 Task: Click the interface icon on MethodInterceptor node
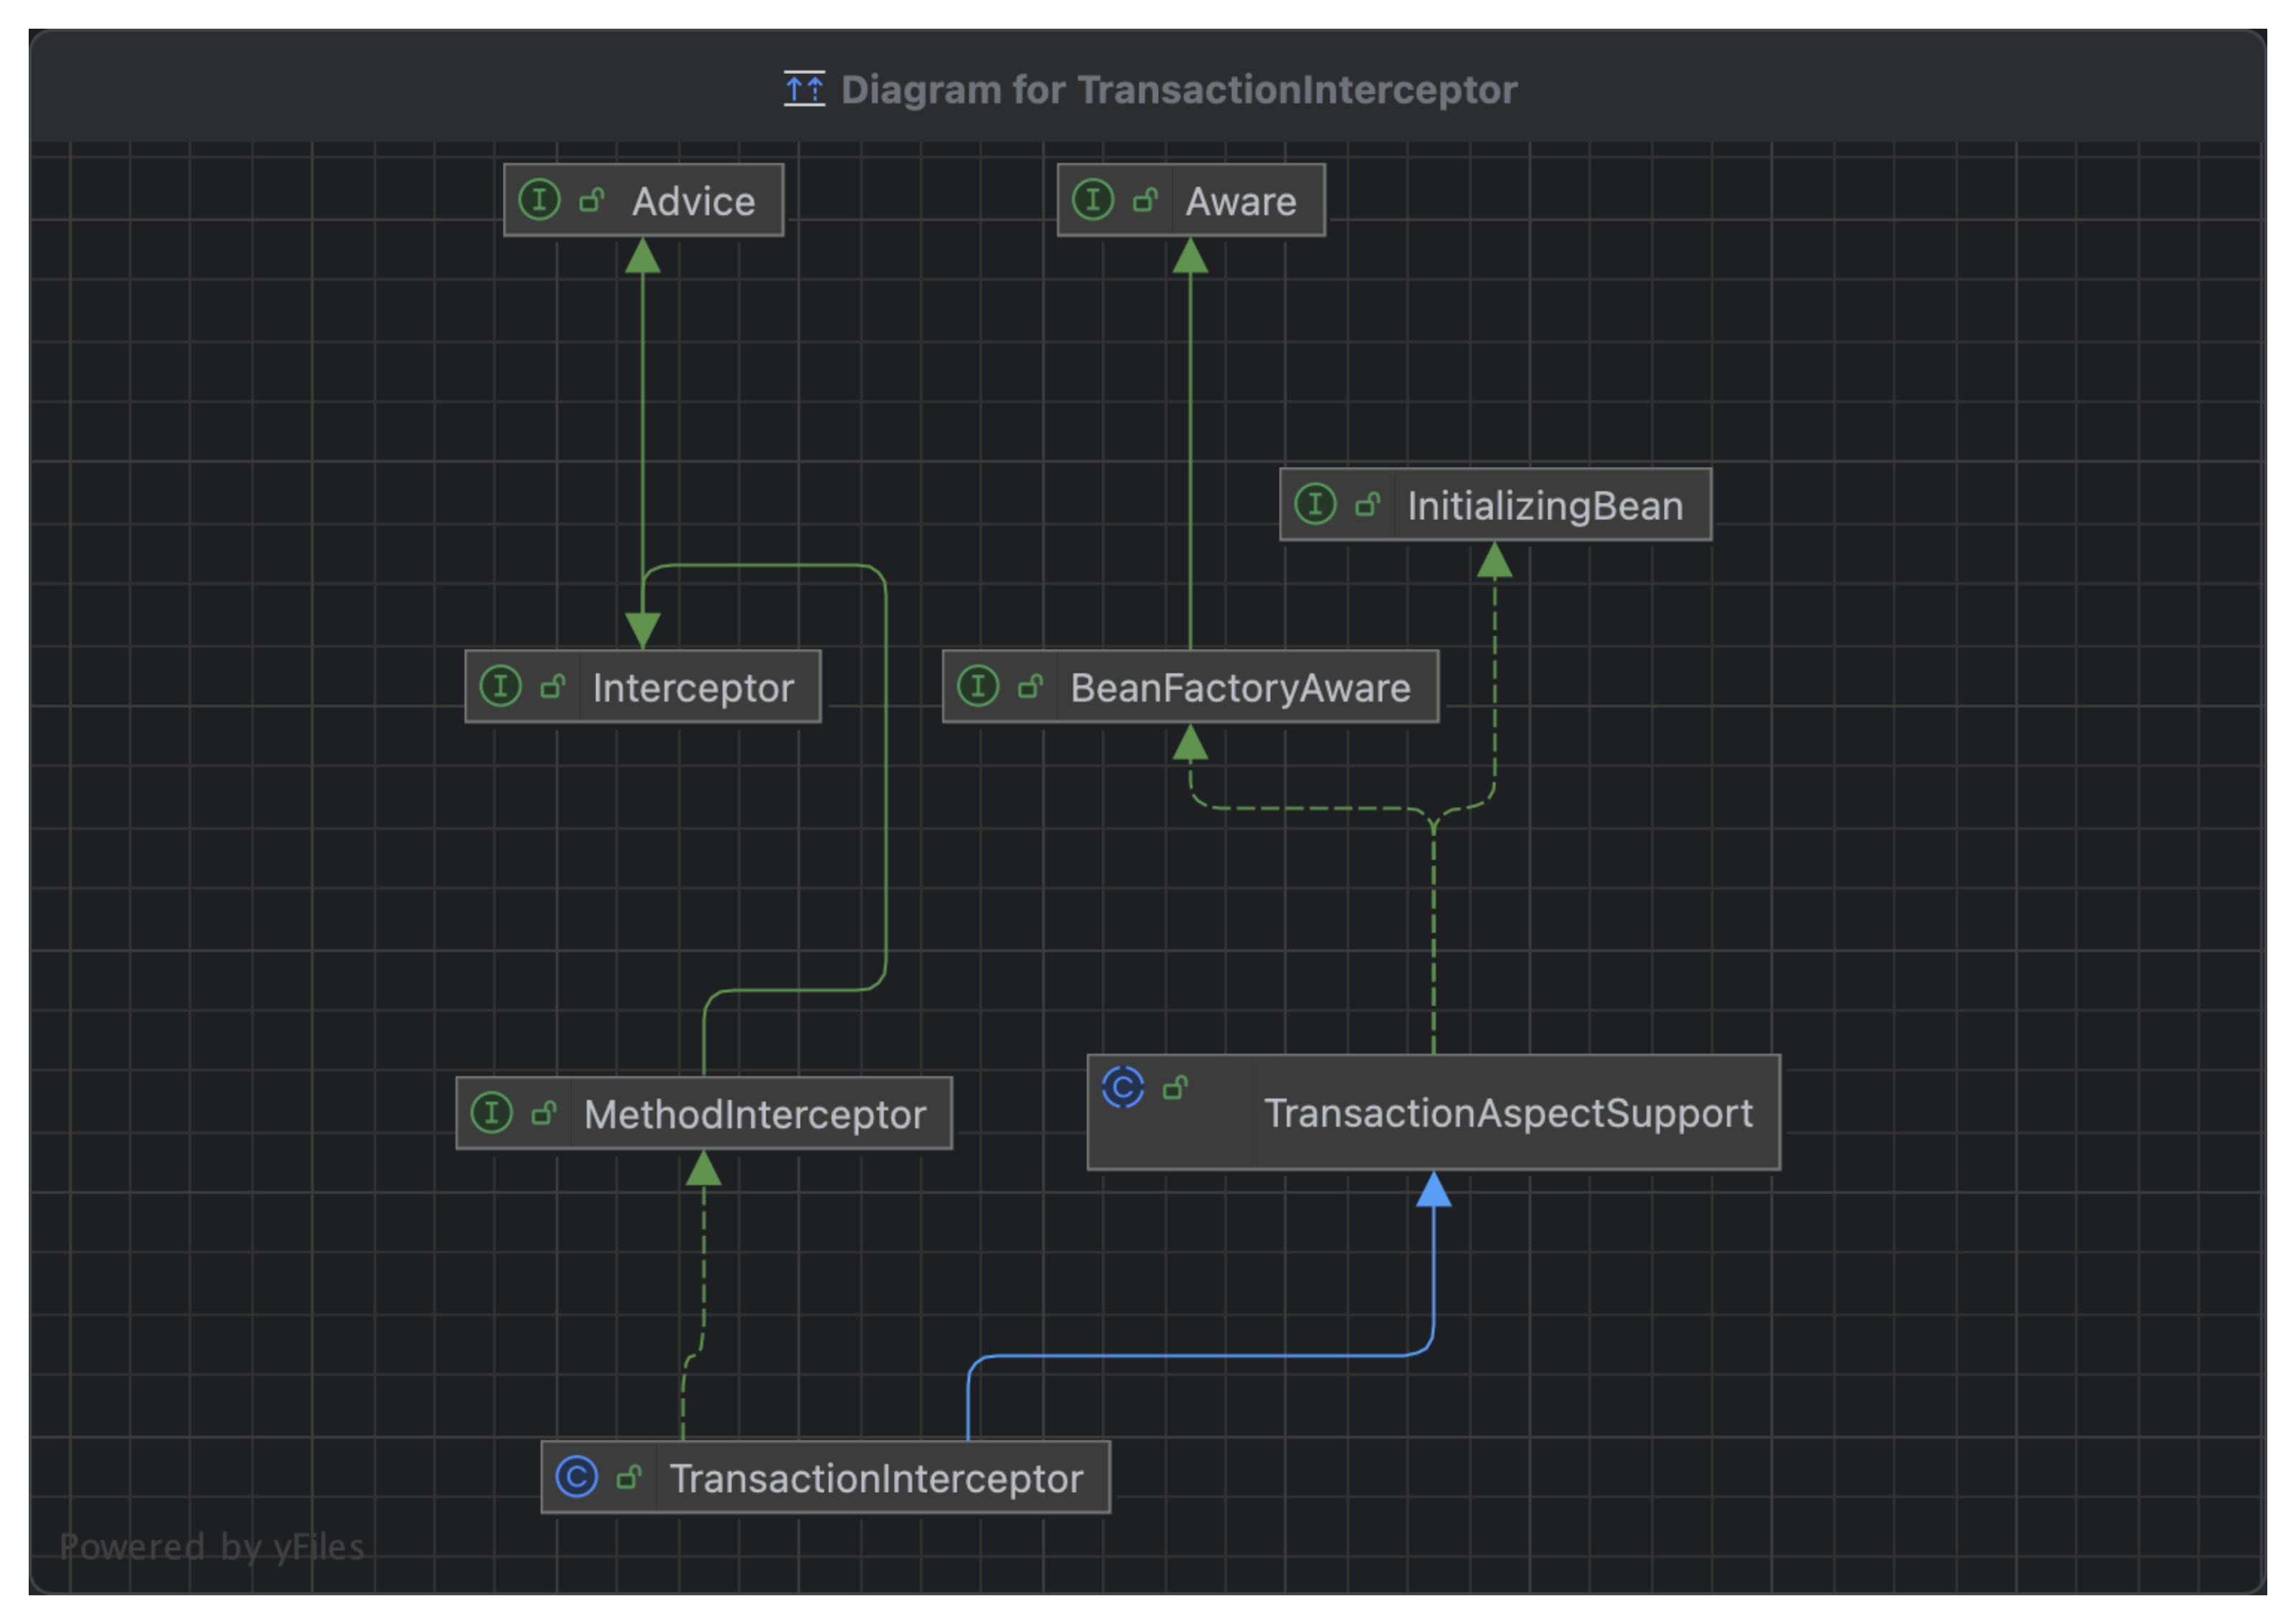[492, 1113]
